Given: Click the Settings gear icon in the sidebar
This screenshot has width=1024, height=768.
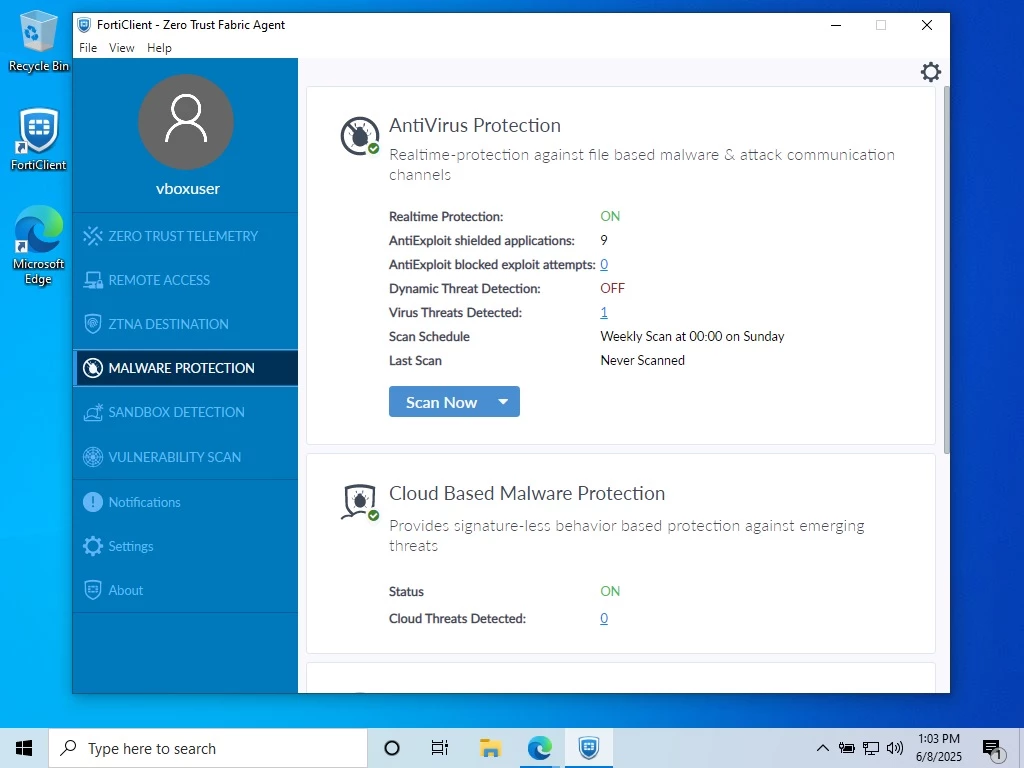Looking at the screenshot, I should point(93,546).
